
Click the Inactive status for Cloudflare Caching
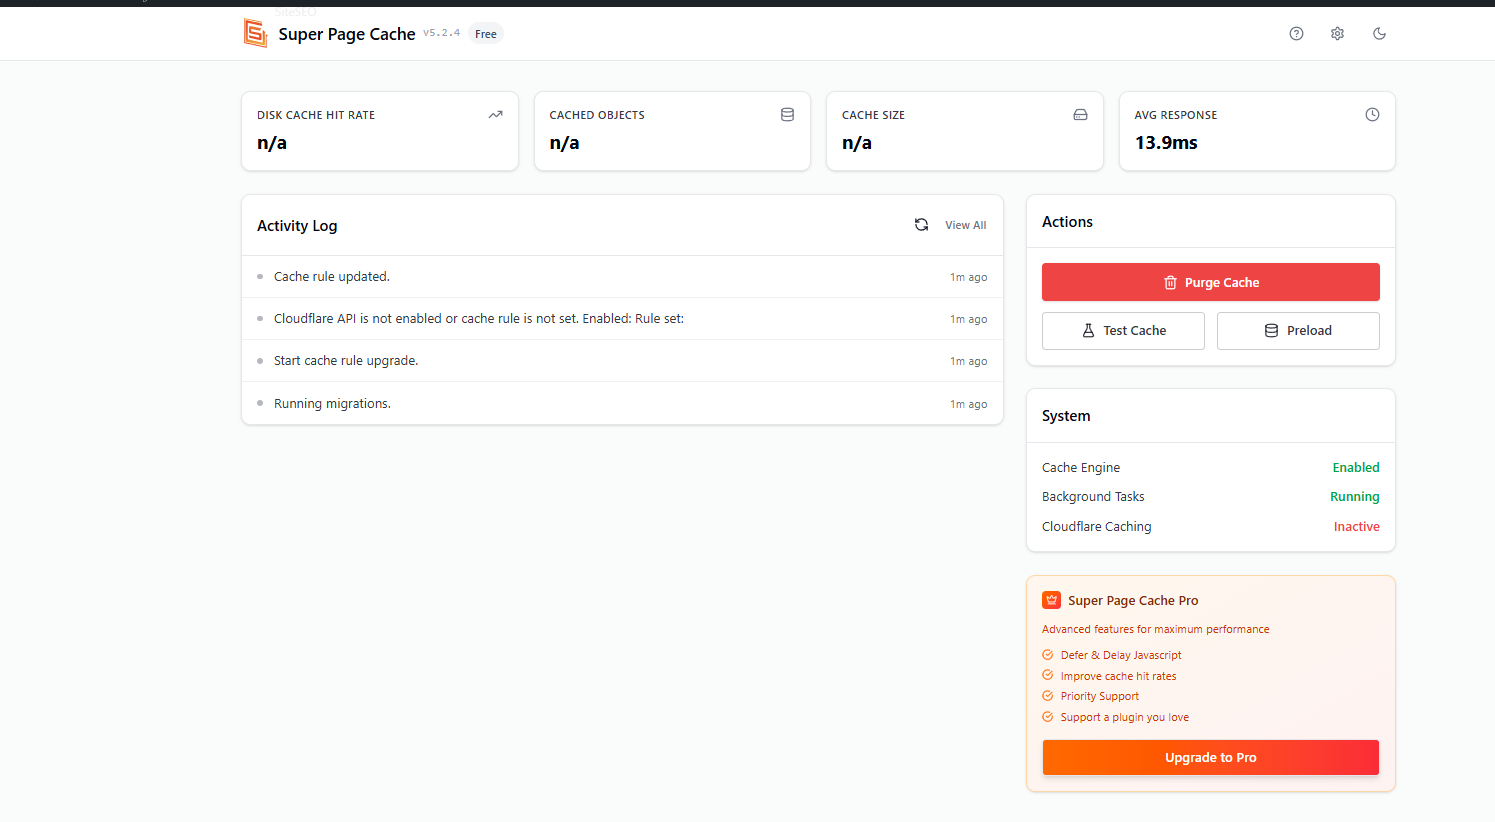1357,527
